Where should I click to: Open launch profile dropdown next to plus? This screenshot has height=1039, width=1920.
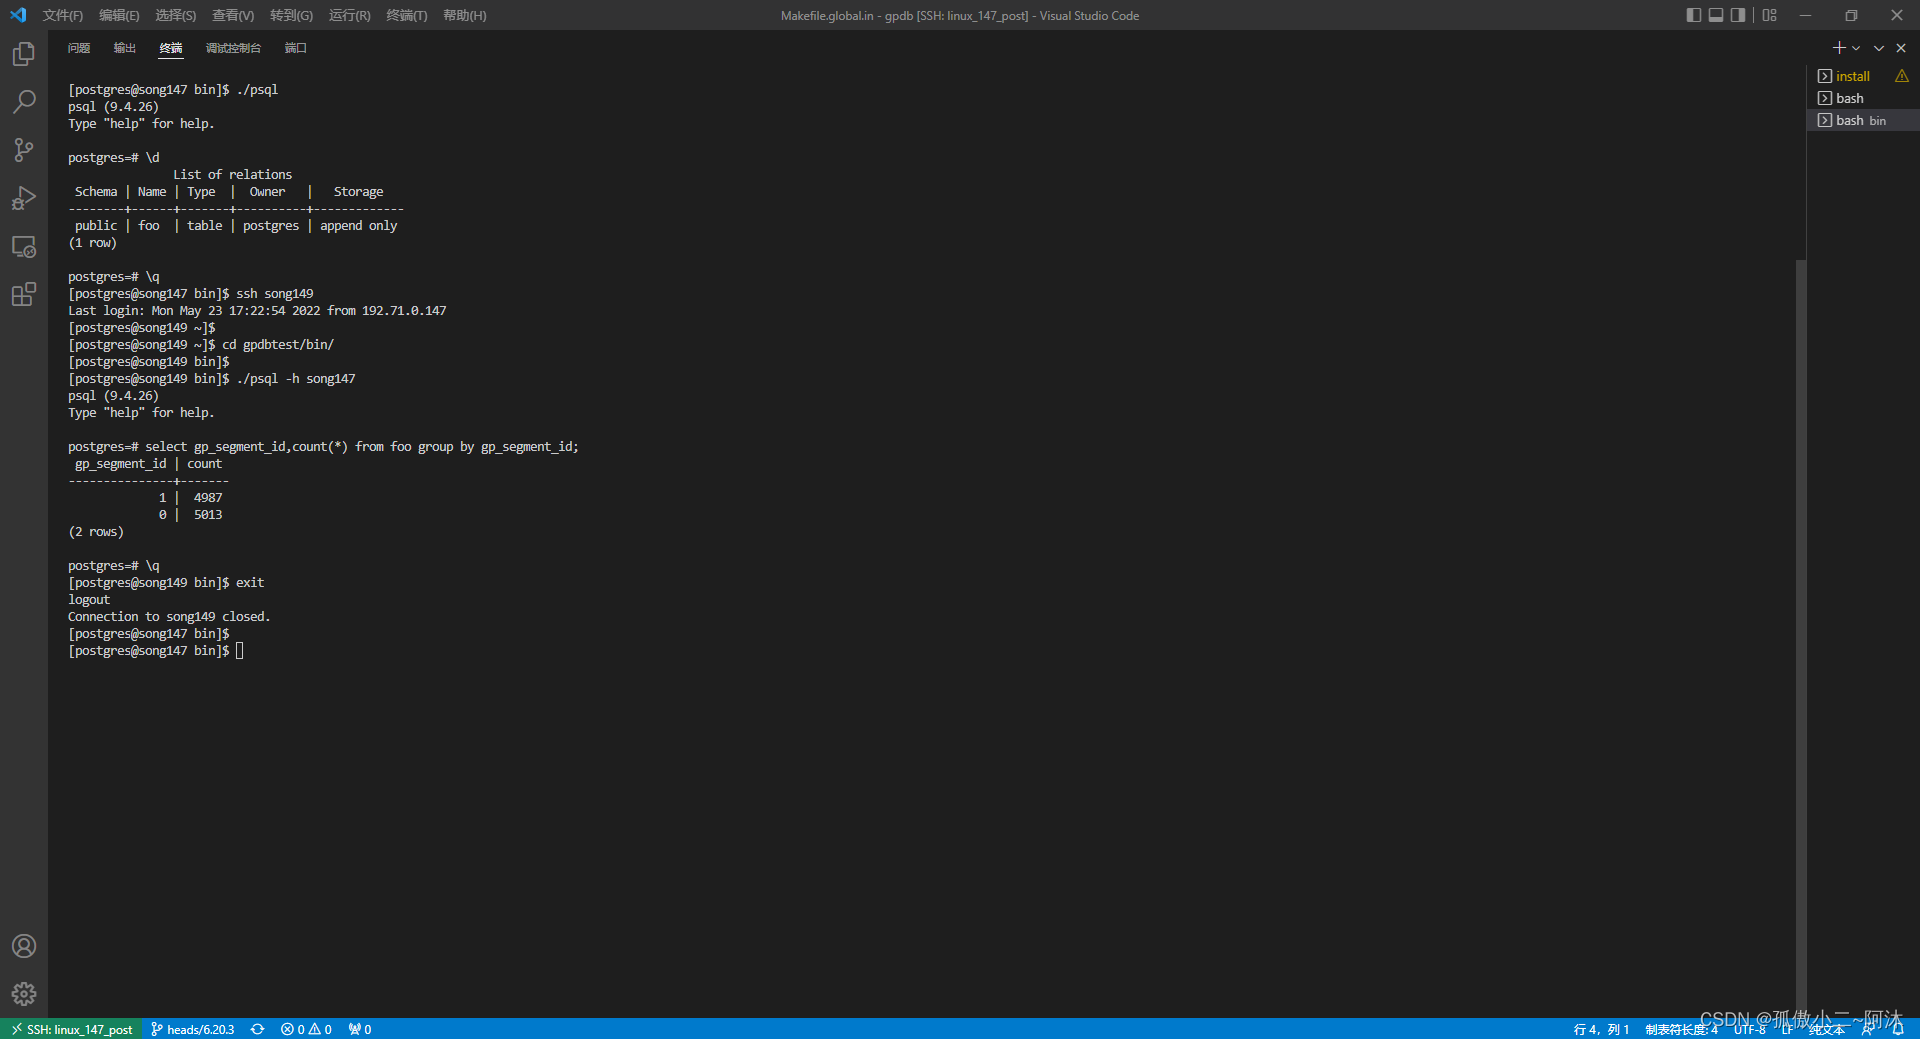(x=1856, y=48)
